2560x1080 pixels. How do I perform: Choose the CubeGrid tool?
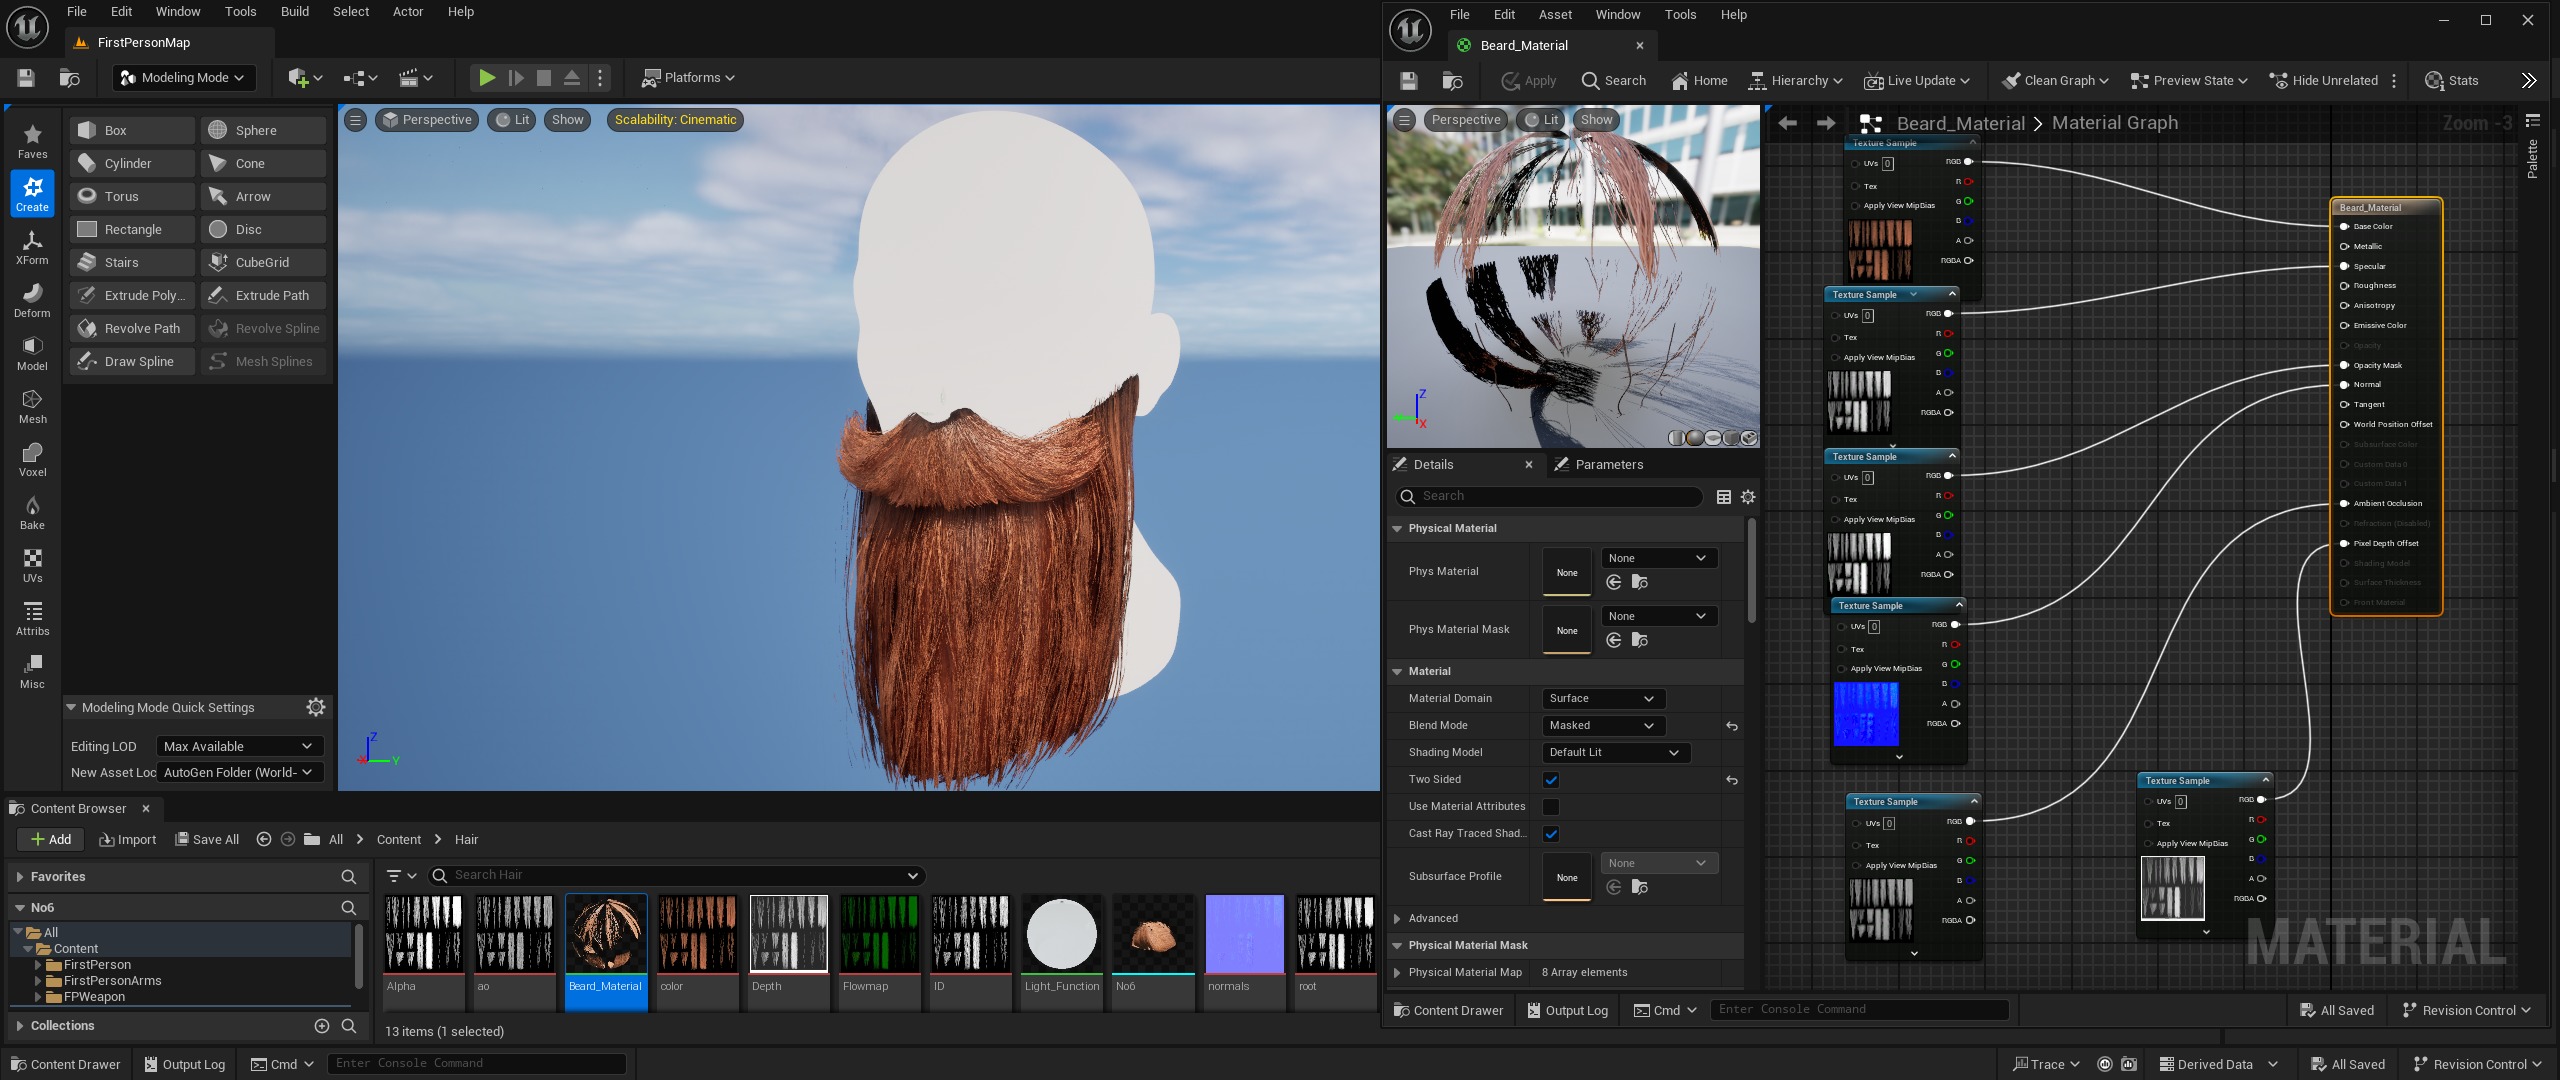click(263, 262)
